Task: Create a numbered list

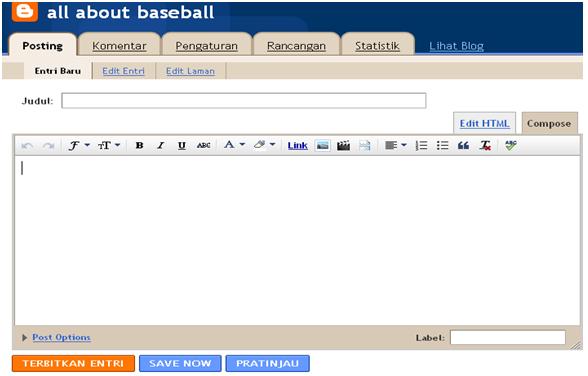Action: click(x=422, y=145)
